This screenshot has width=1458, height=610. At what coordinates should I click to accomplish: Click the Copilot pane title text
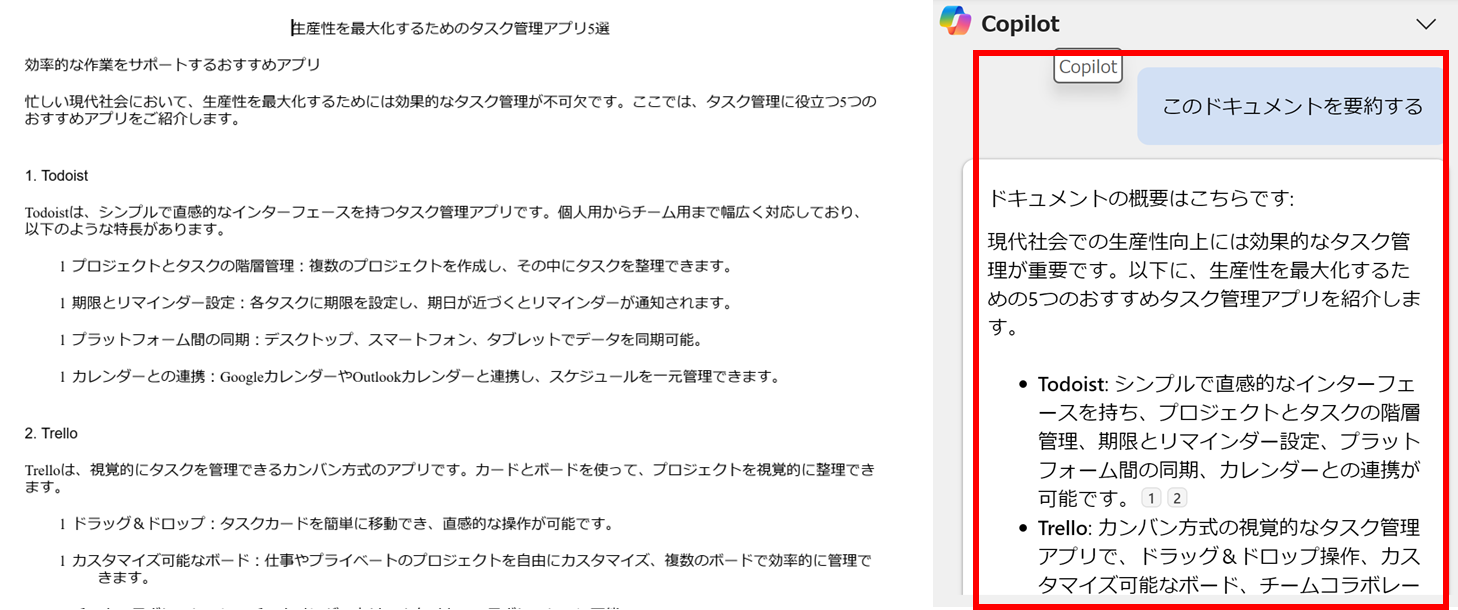(1020, 23)
